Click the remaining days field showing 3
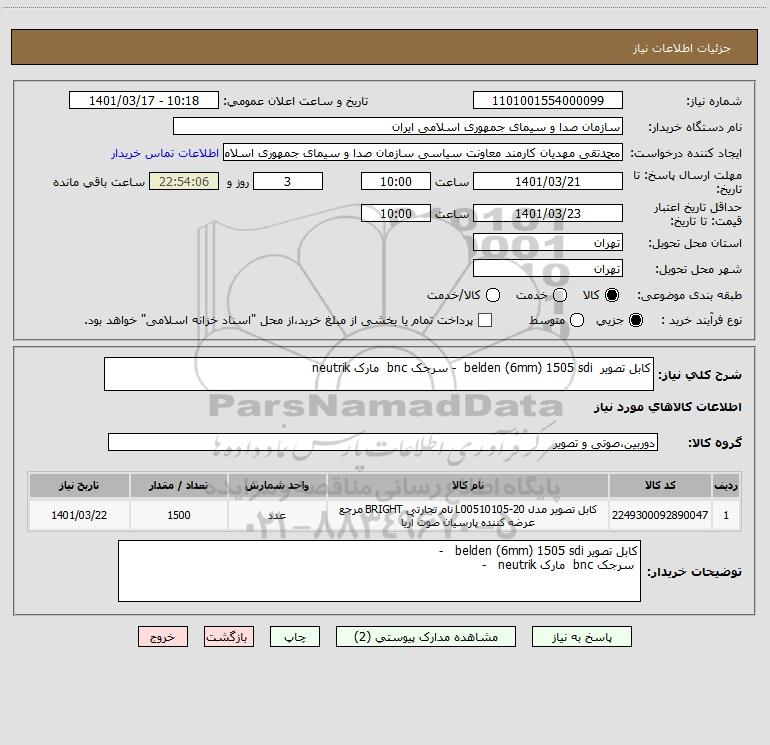Image resolution: width=770 pixels, height=745 pixels. pyautogui.click(x=288, y=181)
